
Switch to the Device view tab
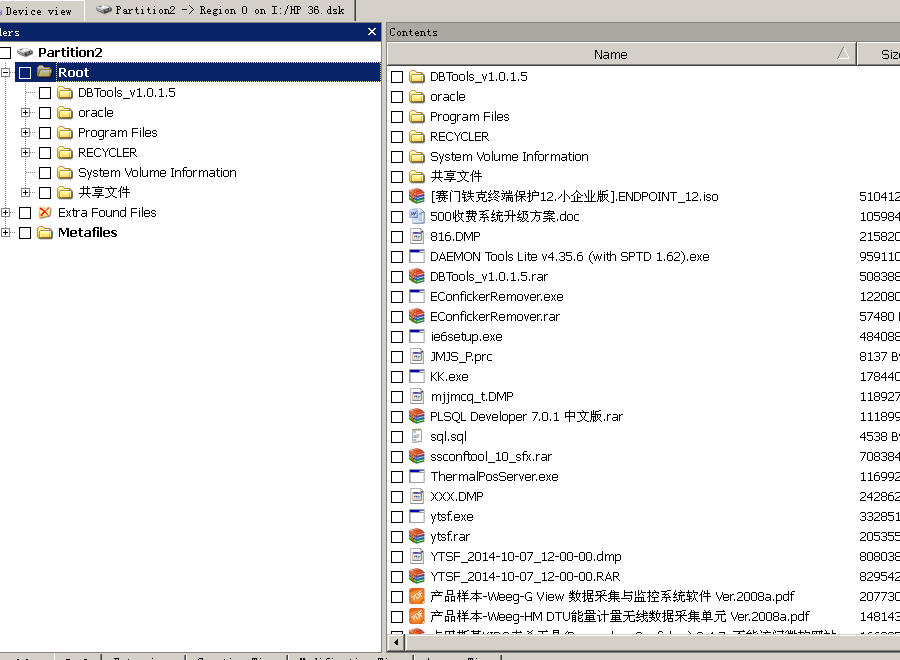click(40, 11)
